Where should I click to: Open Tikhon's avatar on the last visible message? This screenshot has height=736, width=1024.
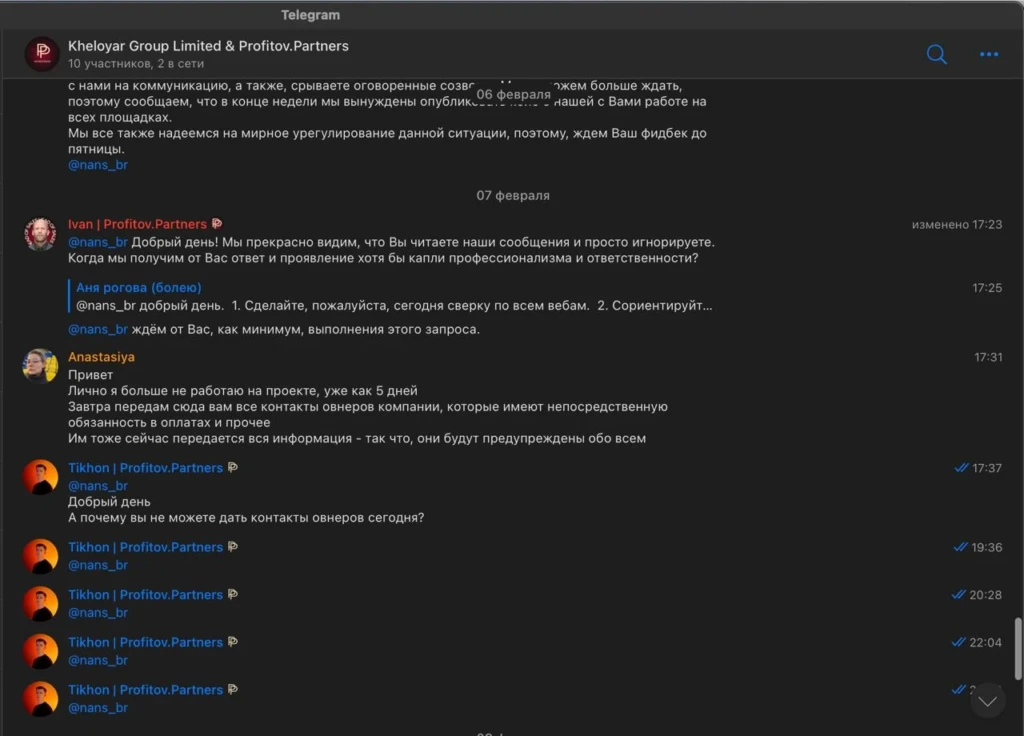(x=40, y=699)
